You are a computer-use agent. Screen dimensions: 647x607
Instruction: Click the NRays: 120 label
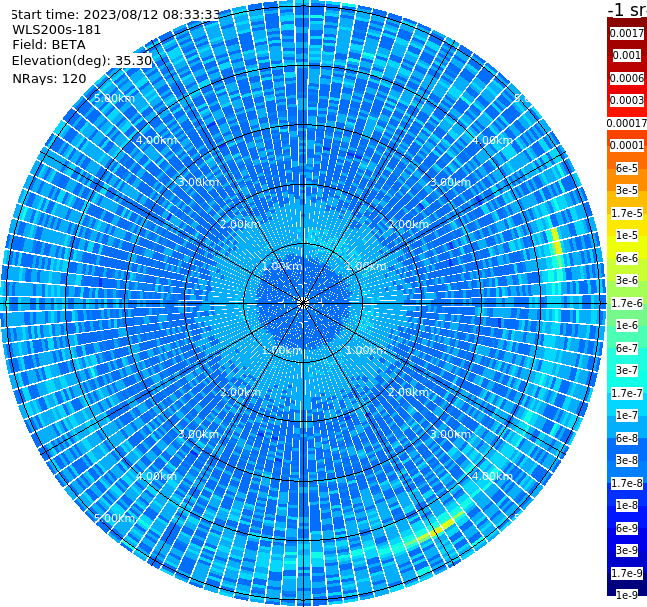[x=49, y=78]
